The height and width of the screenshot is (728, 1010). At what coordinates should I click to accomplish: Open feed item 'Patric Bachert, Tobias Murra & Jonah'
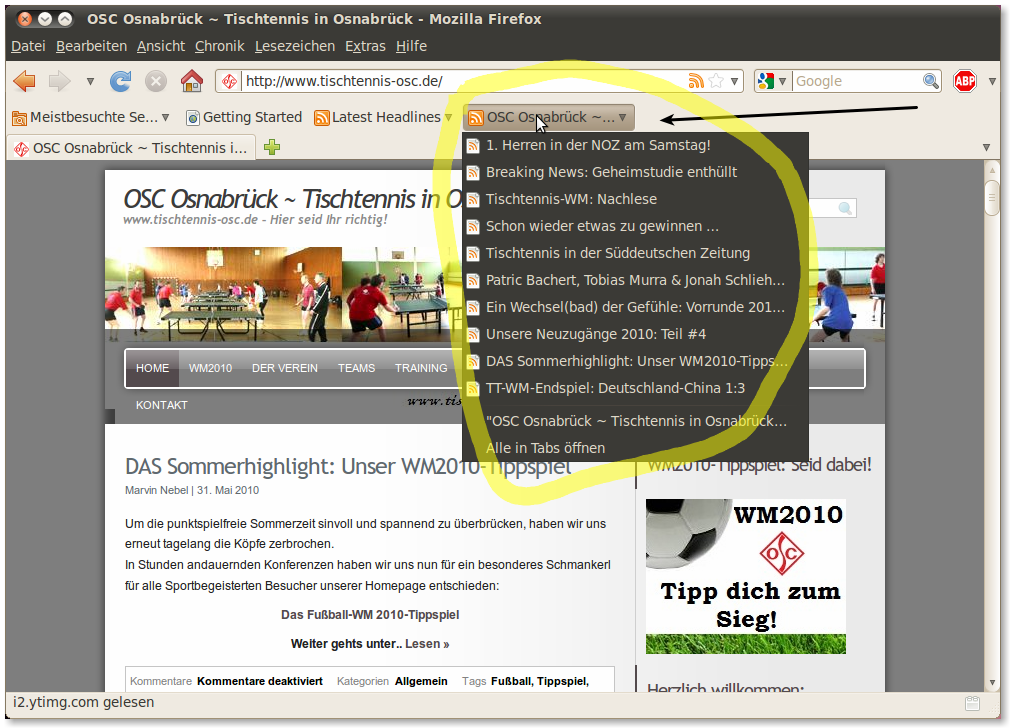click(635, 281)
